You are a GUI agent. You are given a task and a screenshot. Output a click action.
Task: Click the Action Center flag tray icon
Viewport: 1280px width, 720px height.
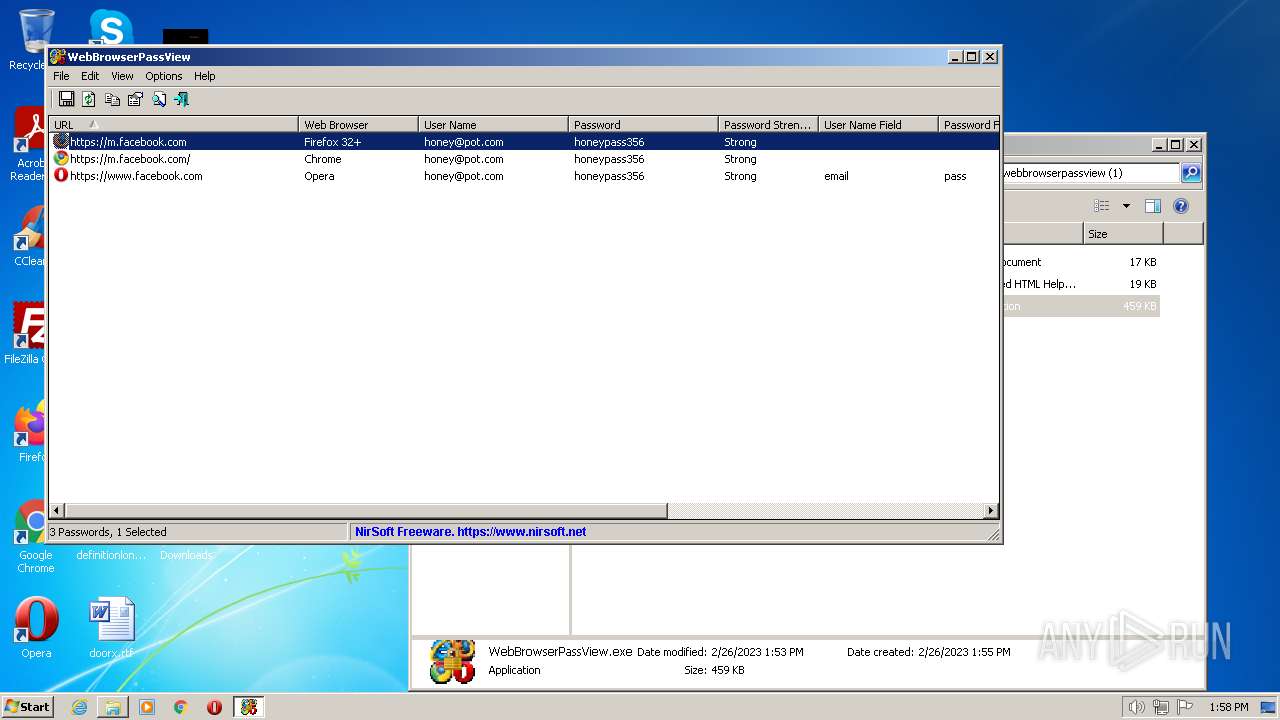[x=1185, y=707]
